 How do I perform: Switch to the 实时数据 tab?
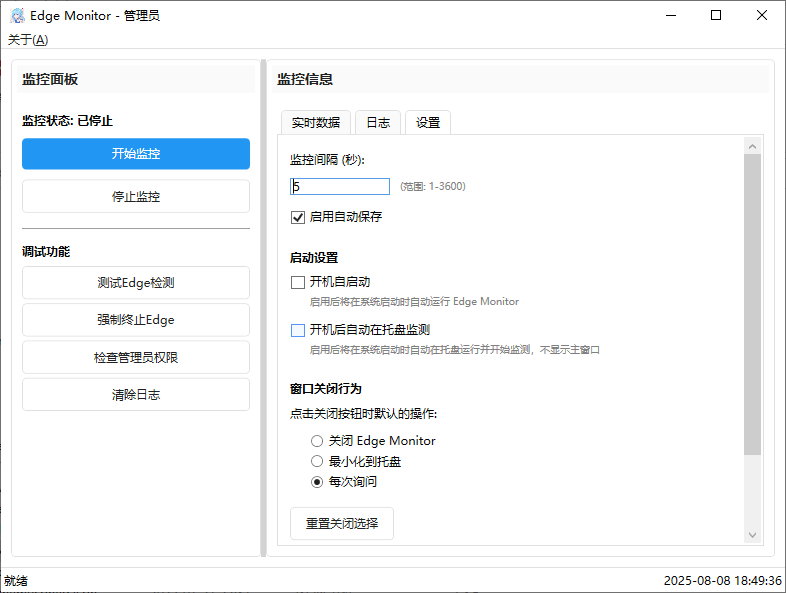pos(316,123)
